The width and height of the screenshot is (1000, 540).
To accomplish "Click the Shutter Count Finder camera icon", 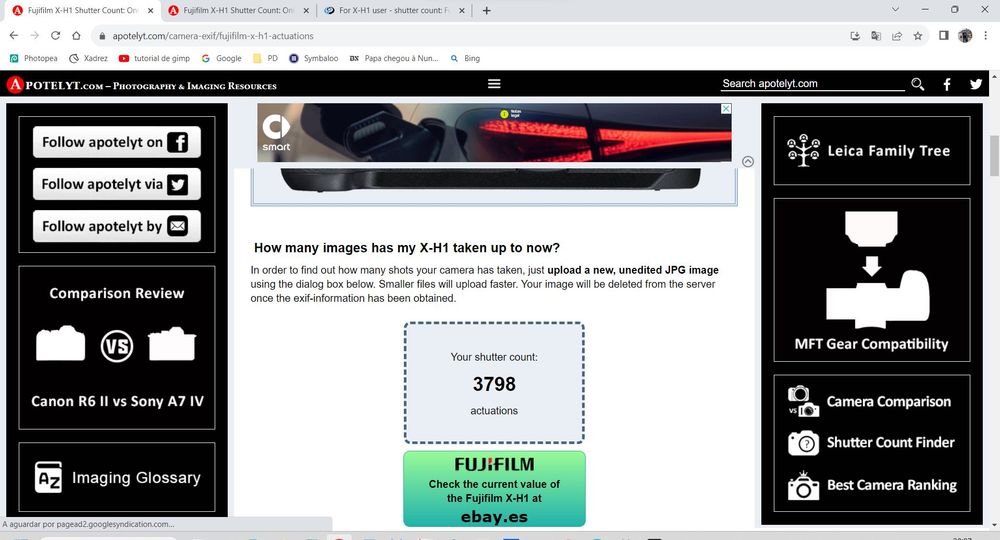I will click(x=804, y=442).
